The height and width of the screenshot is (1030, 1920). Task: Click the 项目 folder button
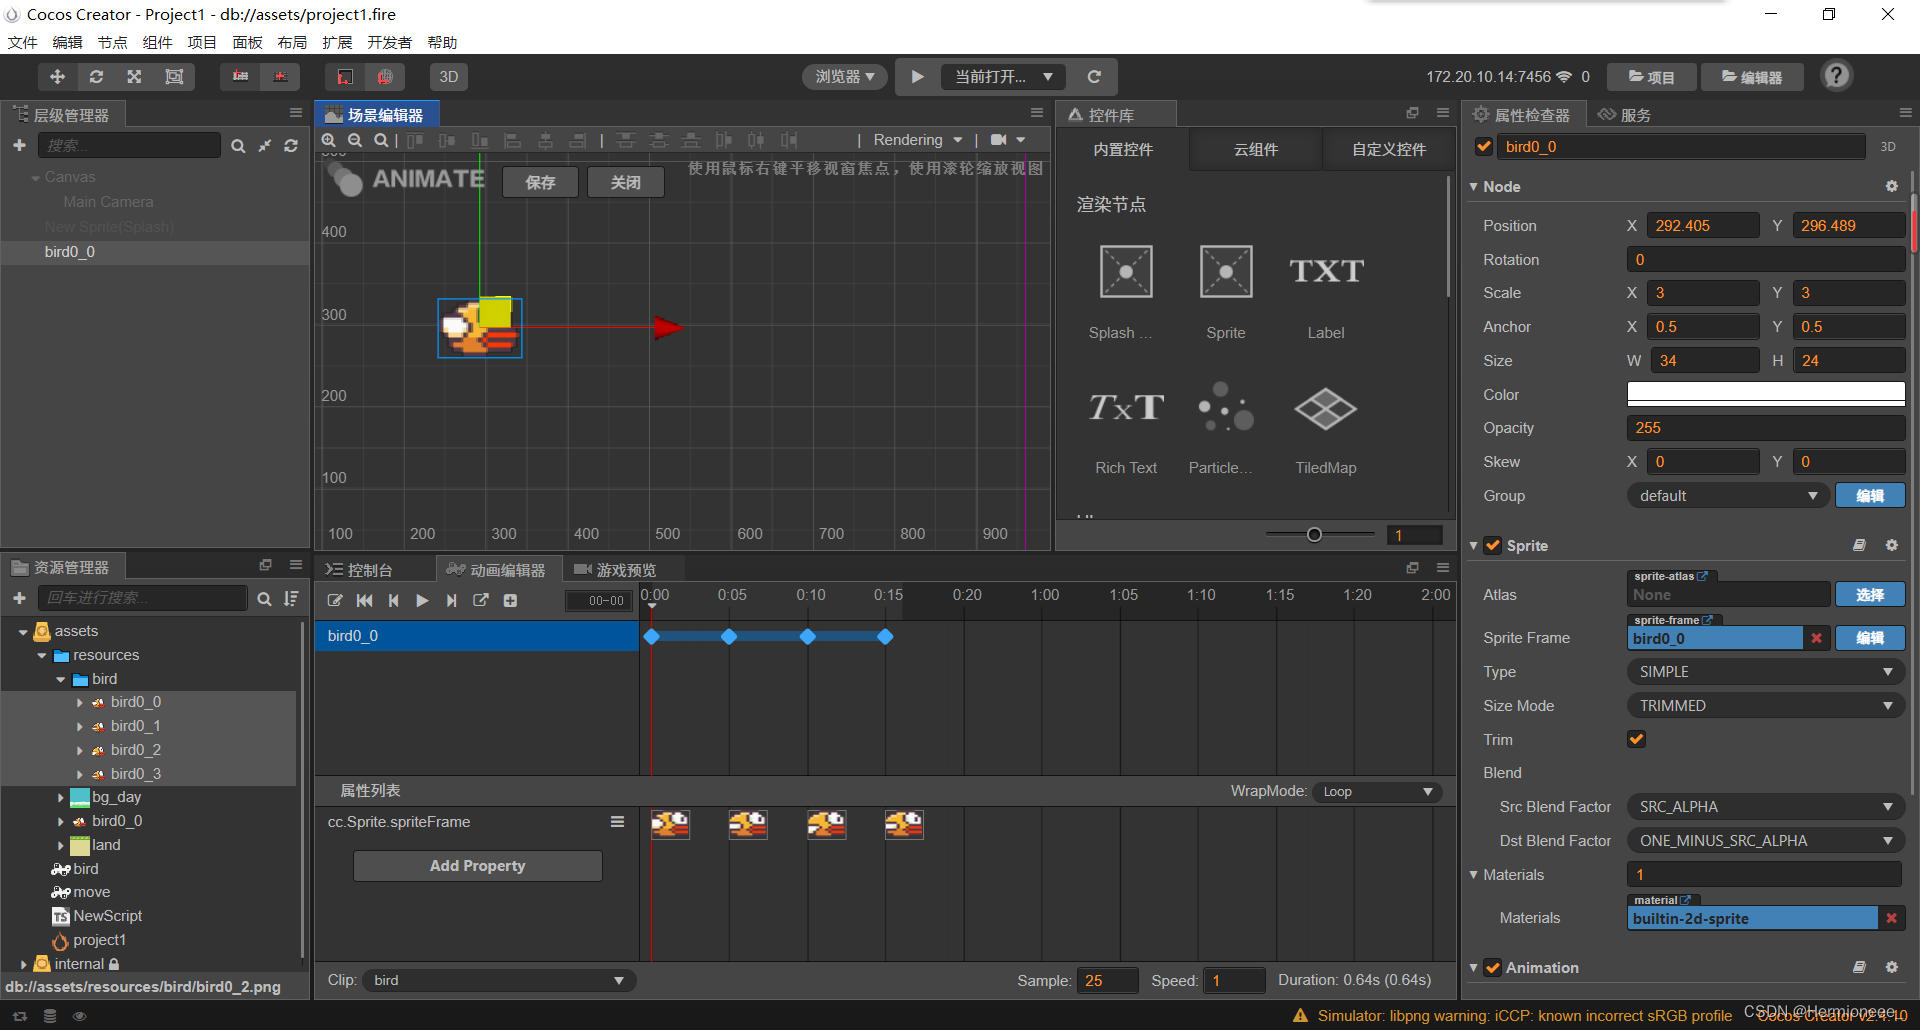[x=1651, y=77]
